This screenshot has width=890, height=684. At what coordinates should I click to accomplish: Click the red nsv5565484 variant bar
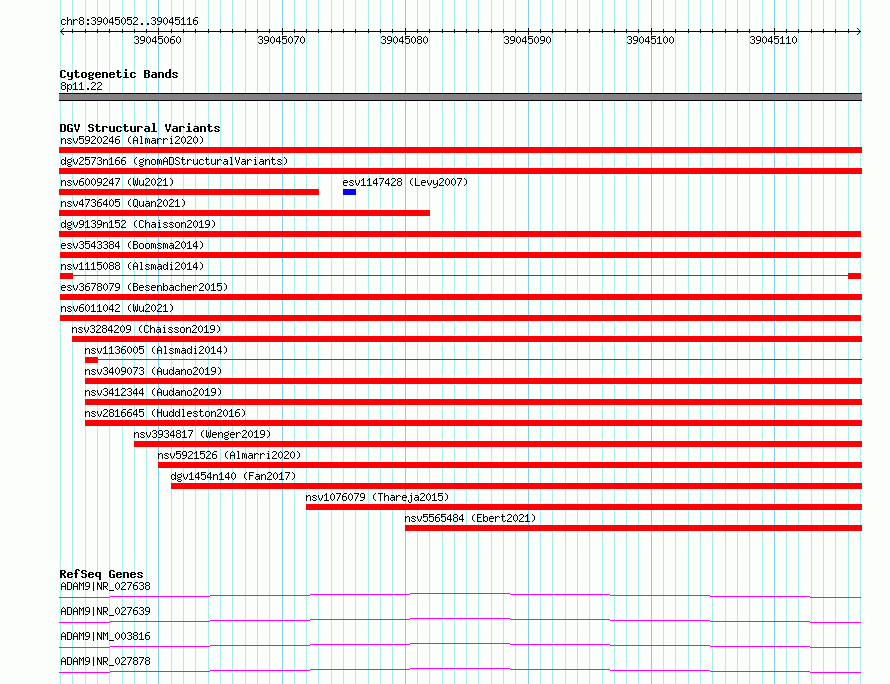coord(633,528)
